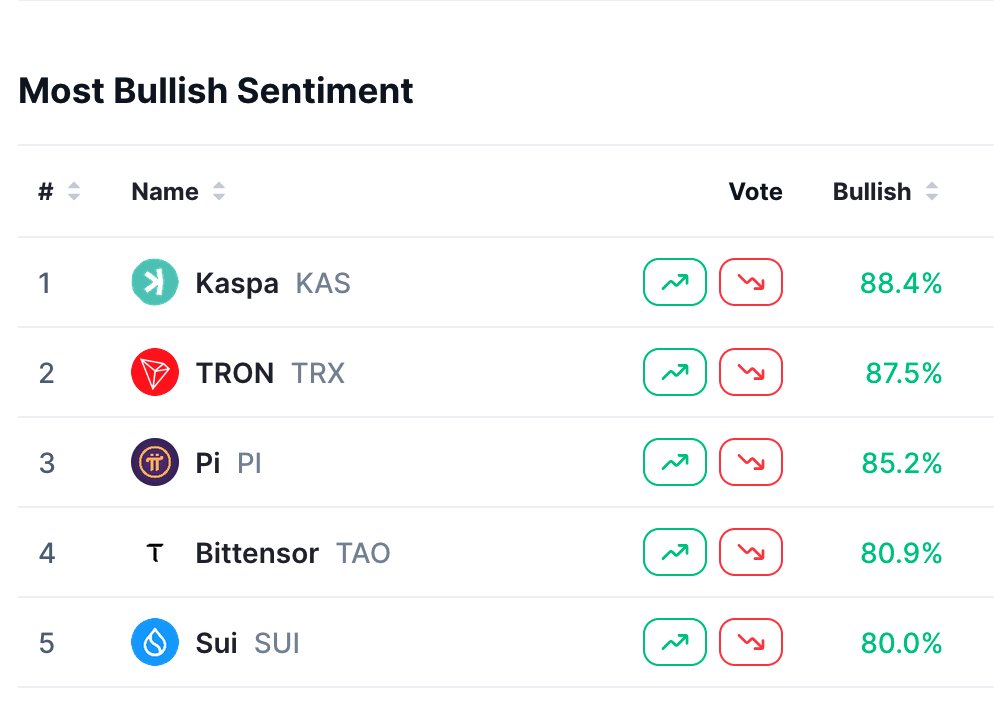
Task: Vote bullish on TRON
Action: click(x=675, y=373)
